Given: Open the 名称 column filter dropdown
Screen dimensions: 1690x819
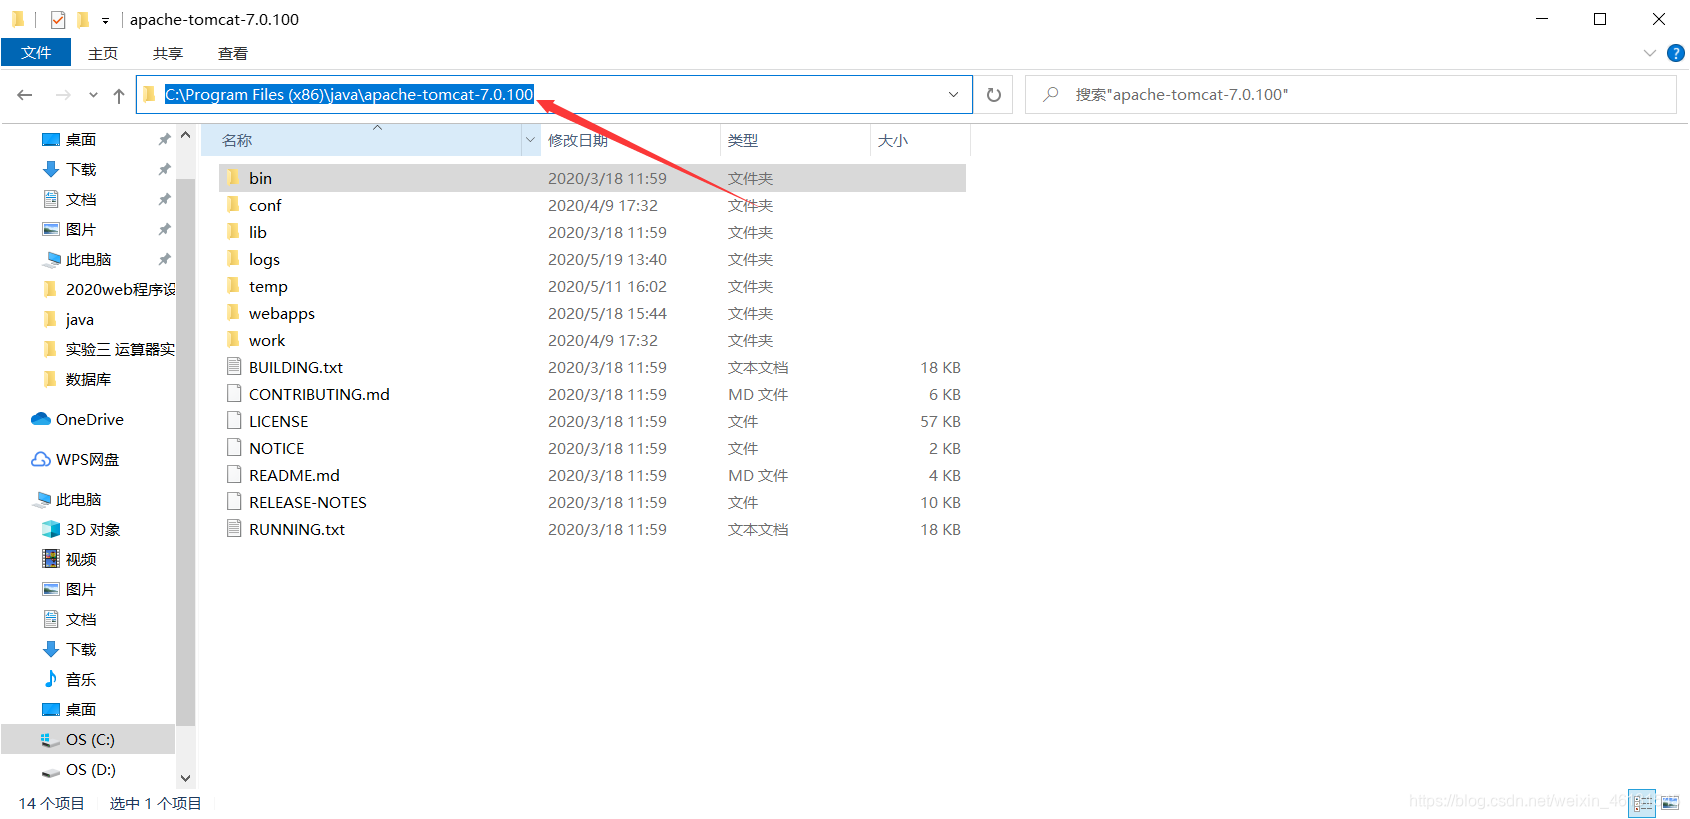Looking at the screenshot, I should pos(530,140).
